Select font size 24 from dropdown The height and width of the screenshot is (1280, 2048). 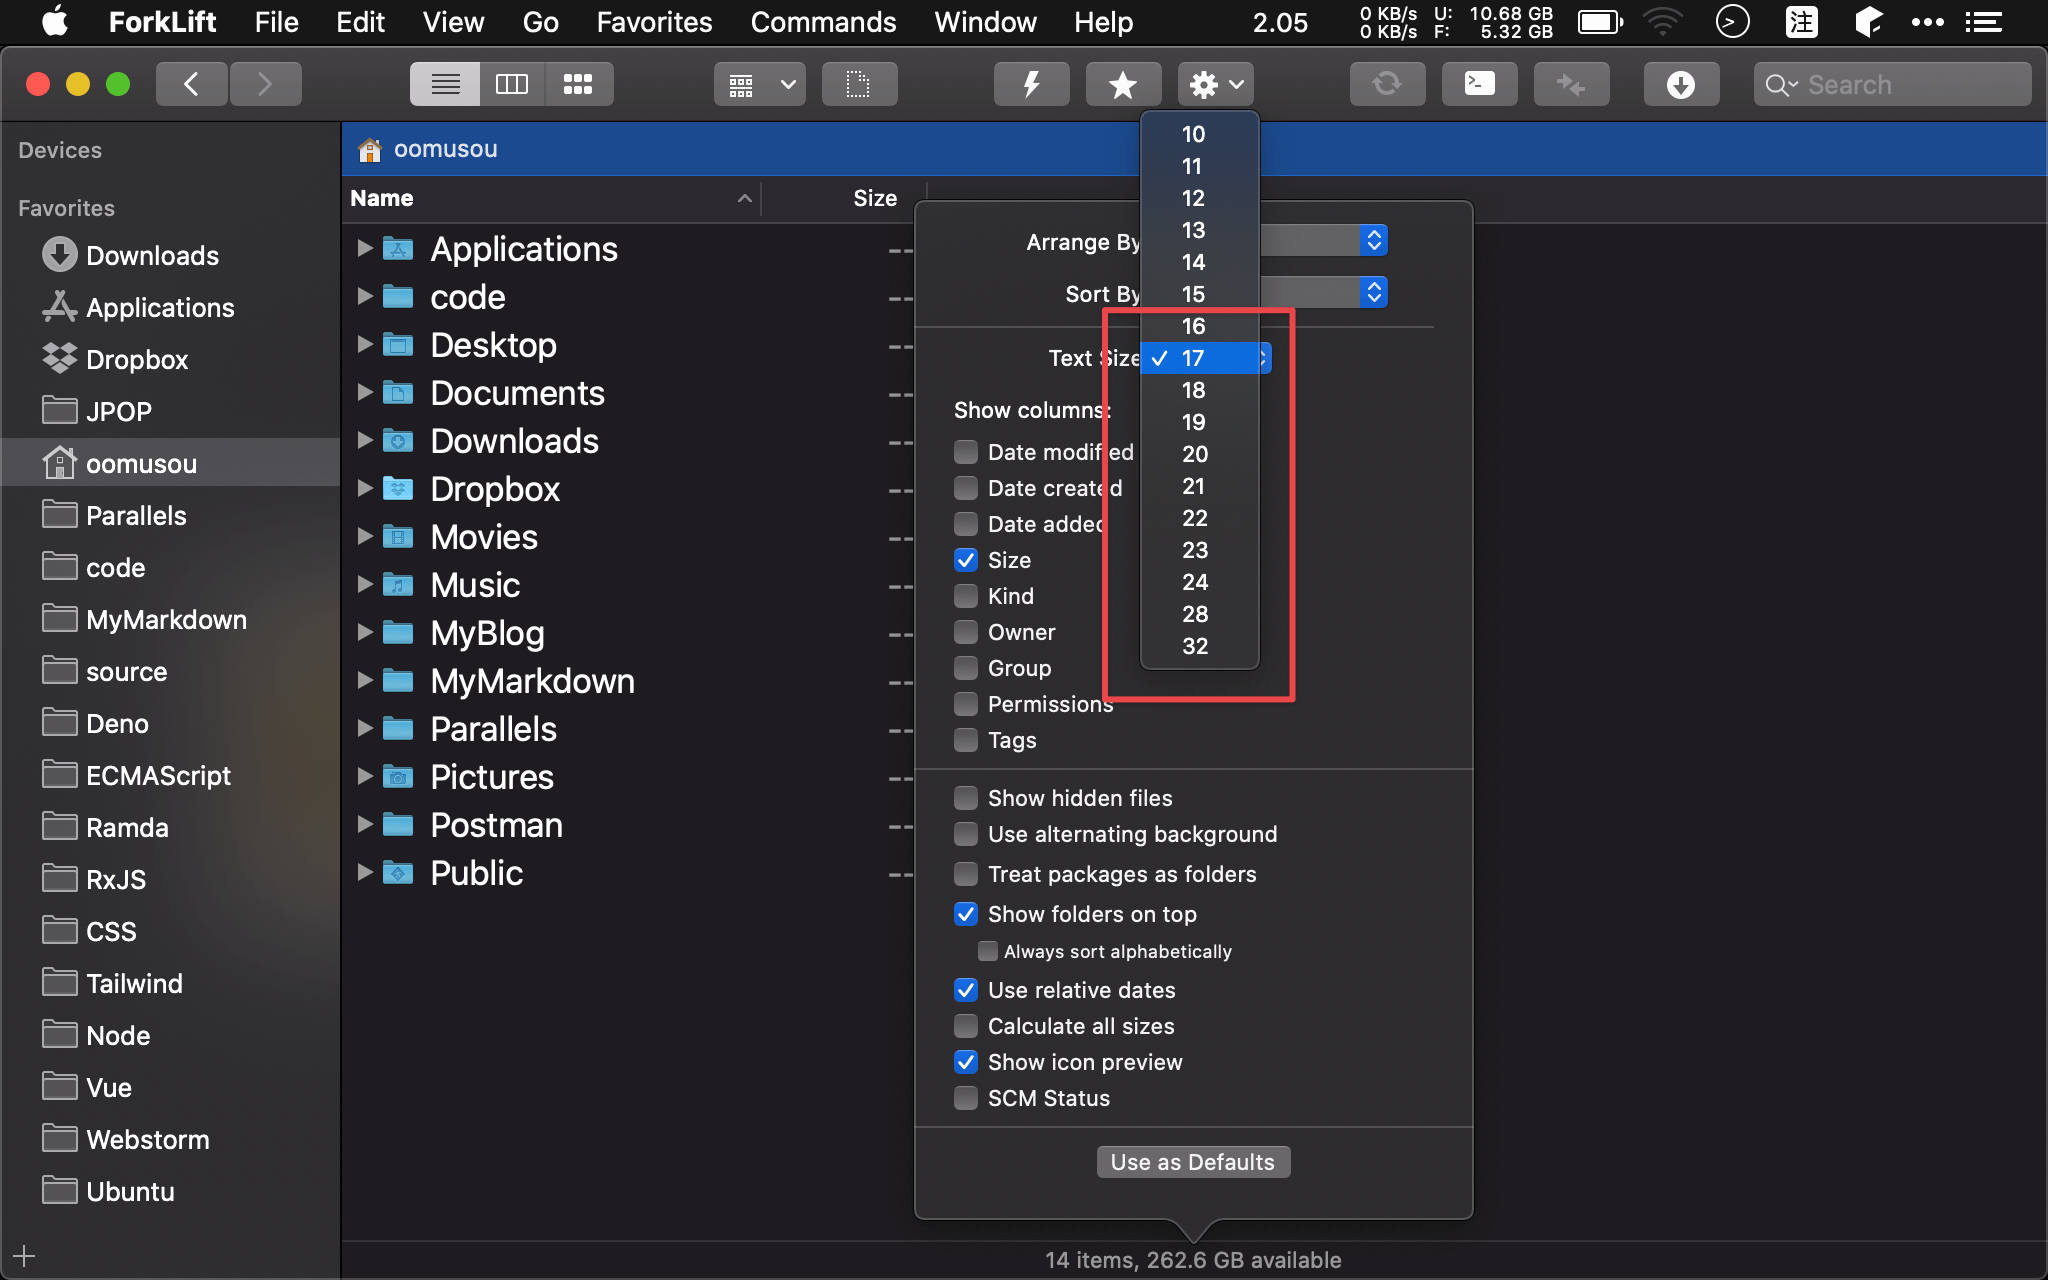click(1193, 581)
